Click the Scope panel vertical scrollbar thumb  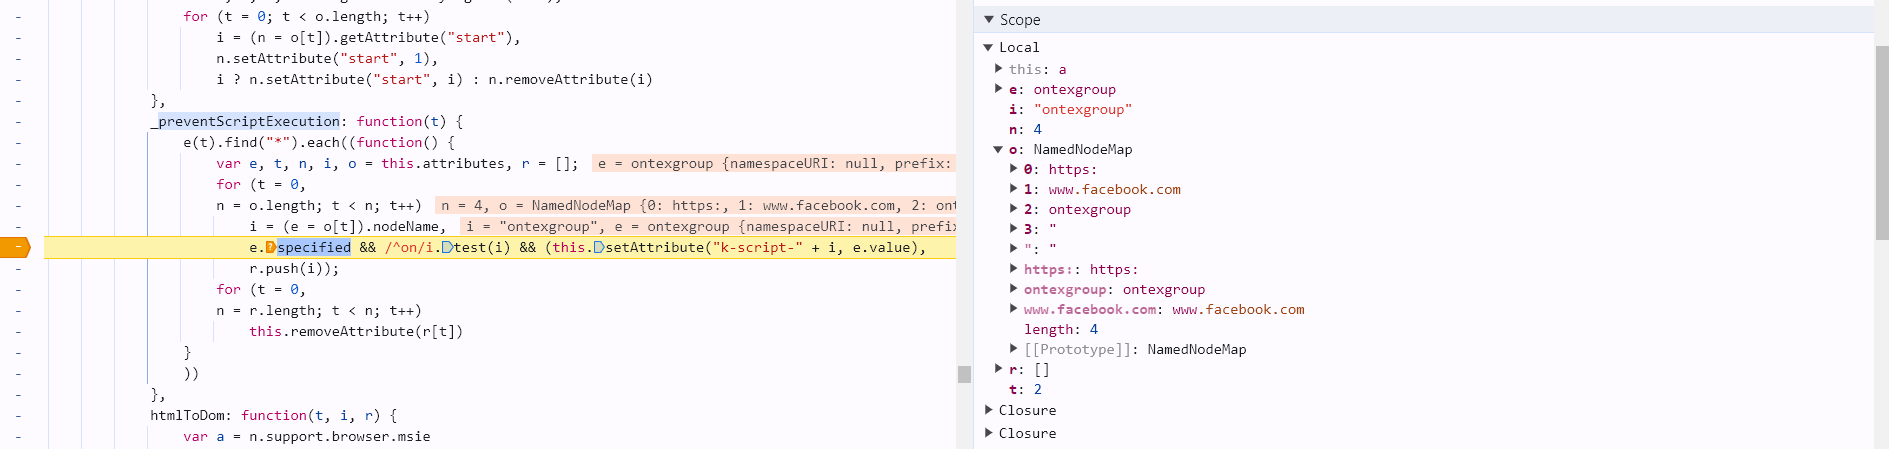(x=1881, y=140)
